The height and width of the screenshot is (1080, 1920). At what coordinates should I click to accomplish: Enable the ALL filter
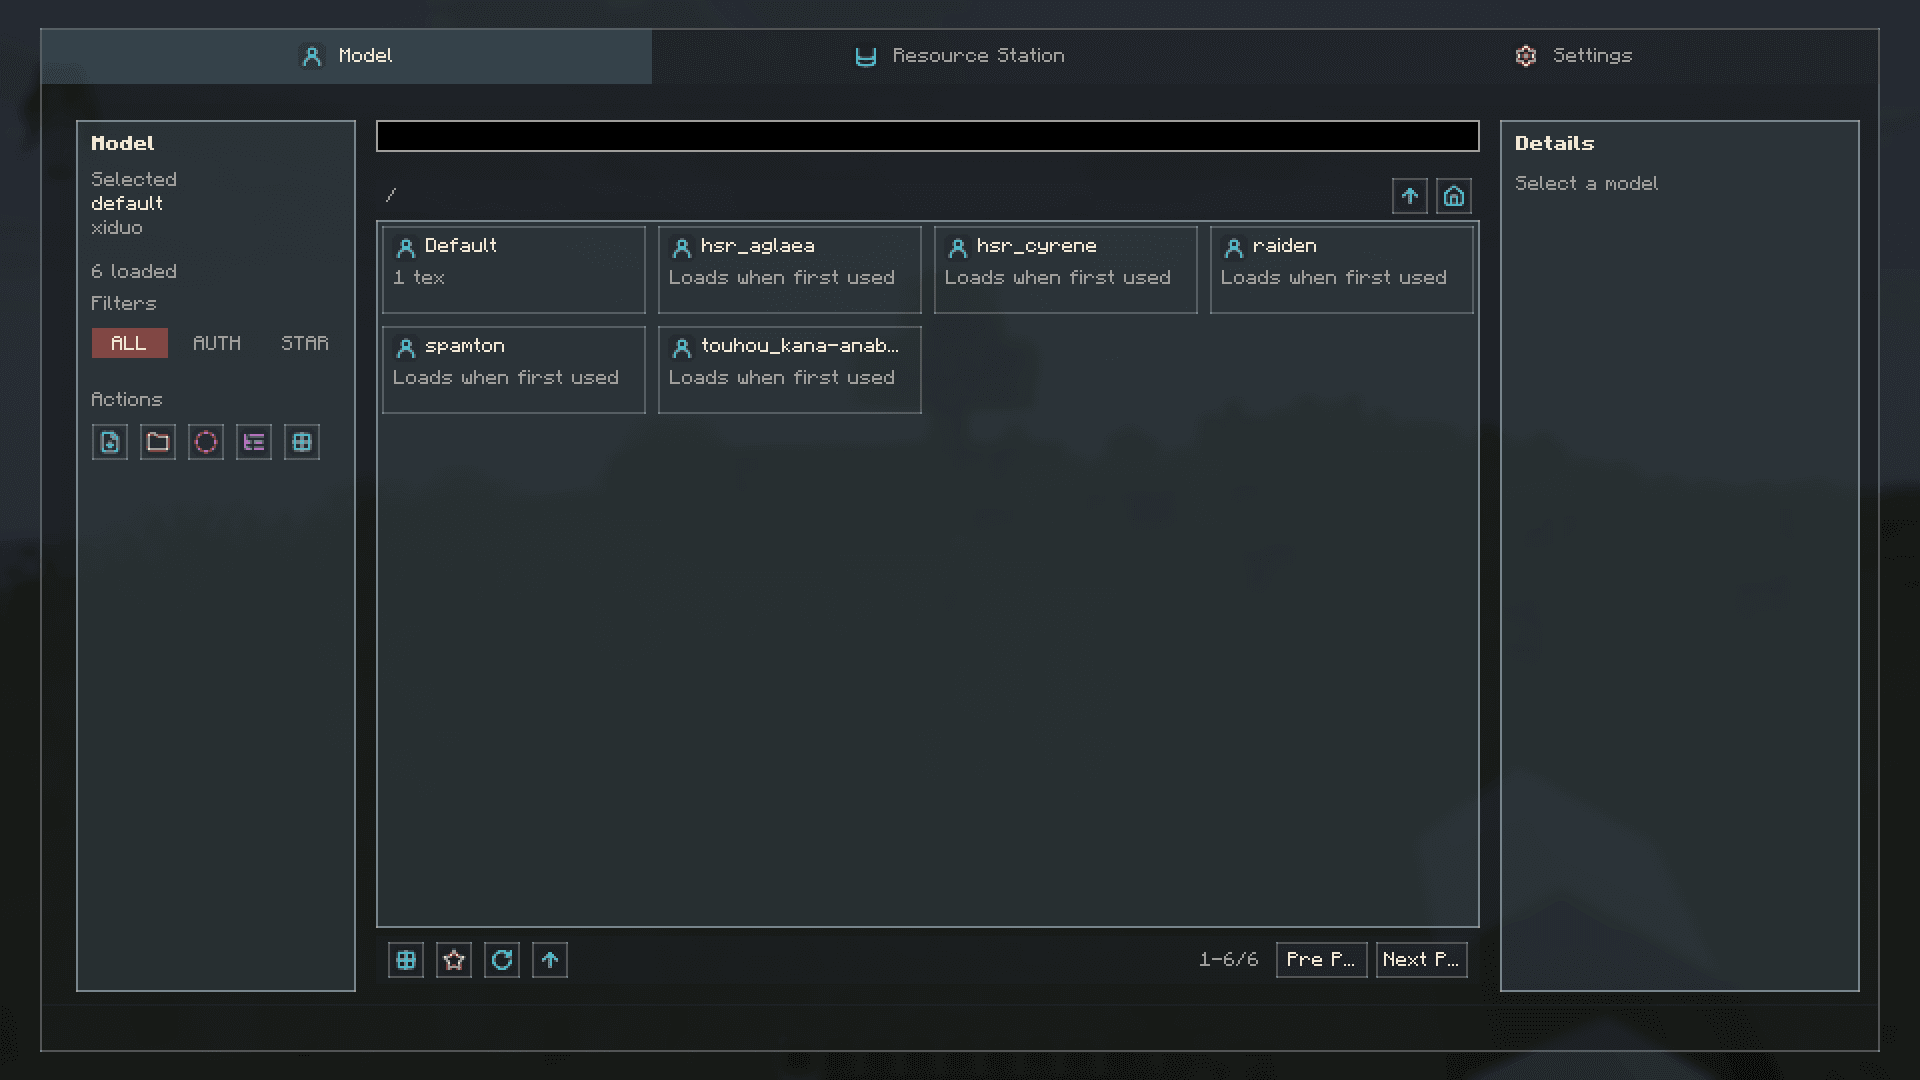(129, 343)
